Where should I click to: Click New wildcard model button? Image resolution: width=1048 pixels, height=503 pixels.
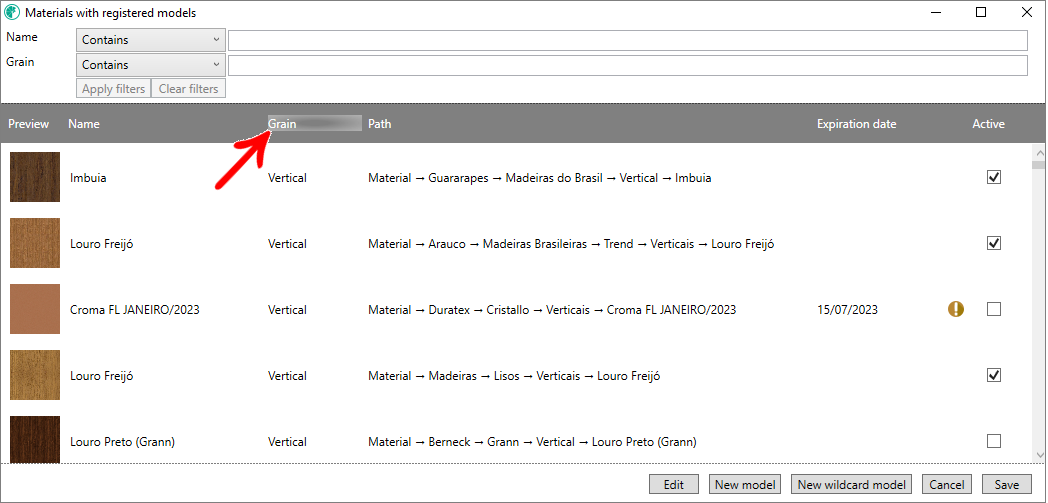pos(852,484)
